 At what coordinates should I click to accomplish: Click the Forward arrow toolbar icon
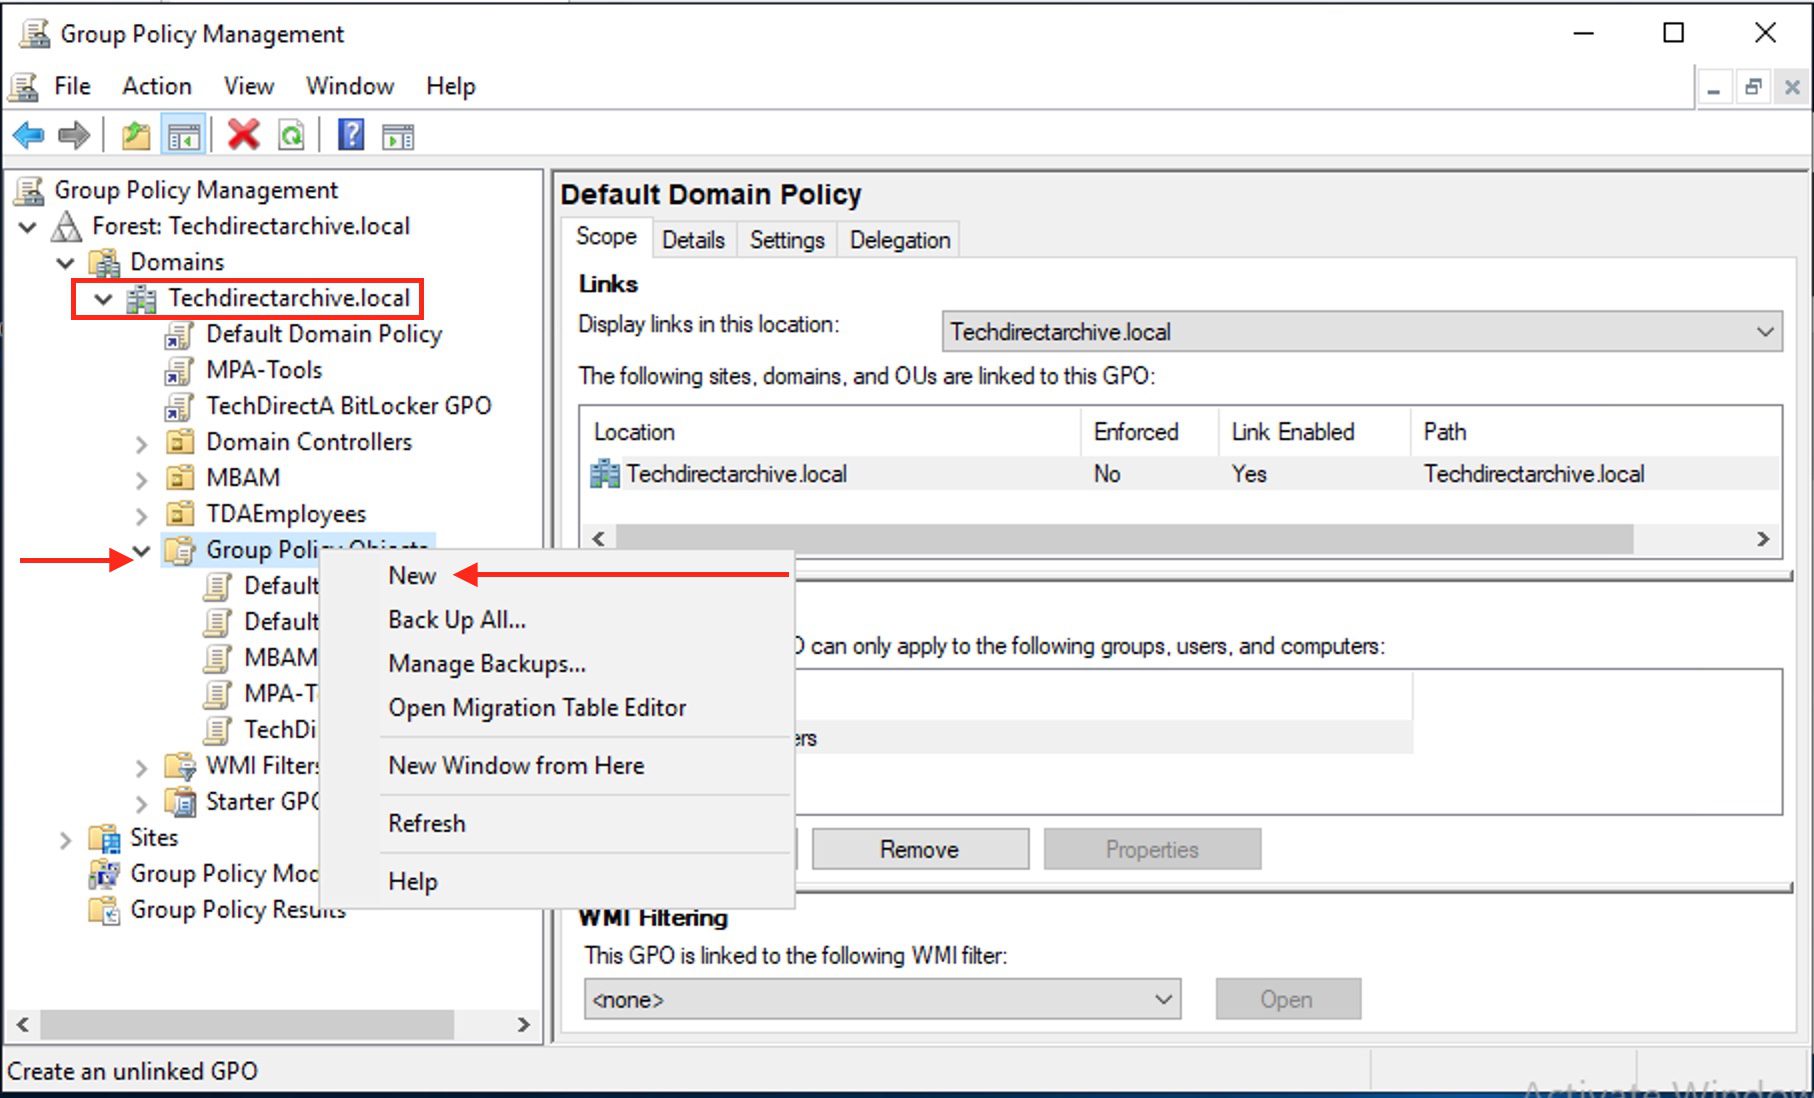(74, 135)
